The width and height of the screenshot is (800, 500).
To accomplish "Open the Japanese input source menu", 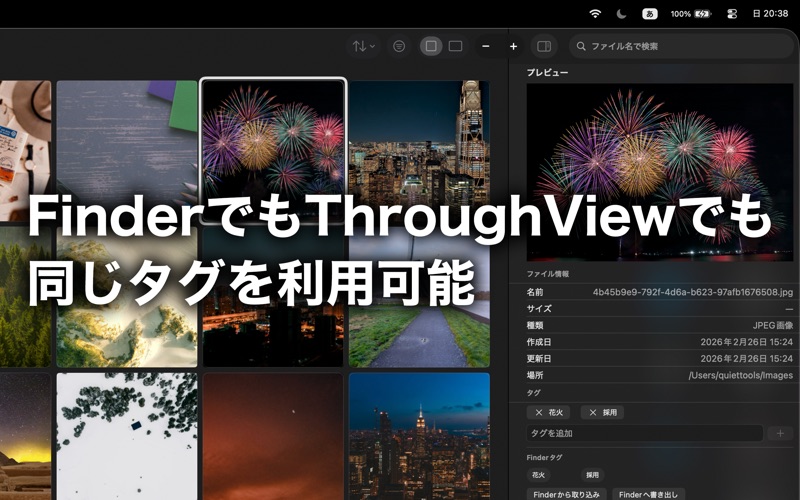I will coord(649,14).
